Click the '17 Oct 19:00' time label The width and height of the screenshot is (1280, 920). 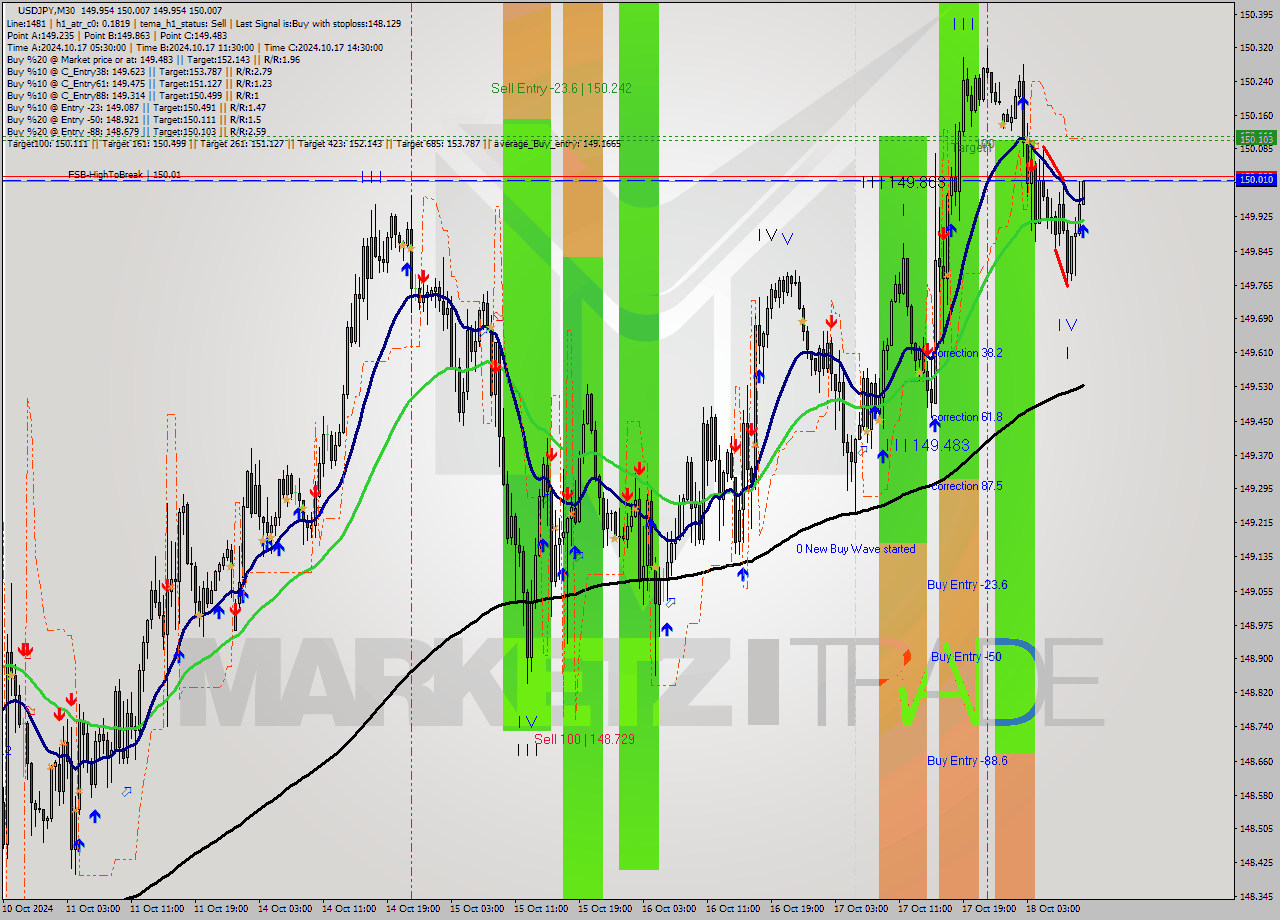(988, 909)
